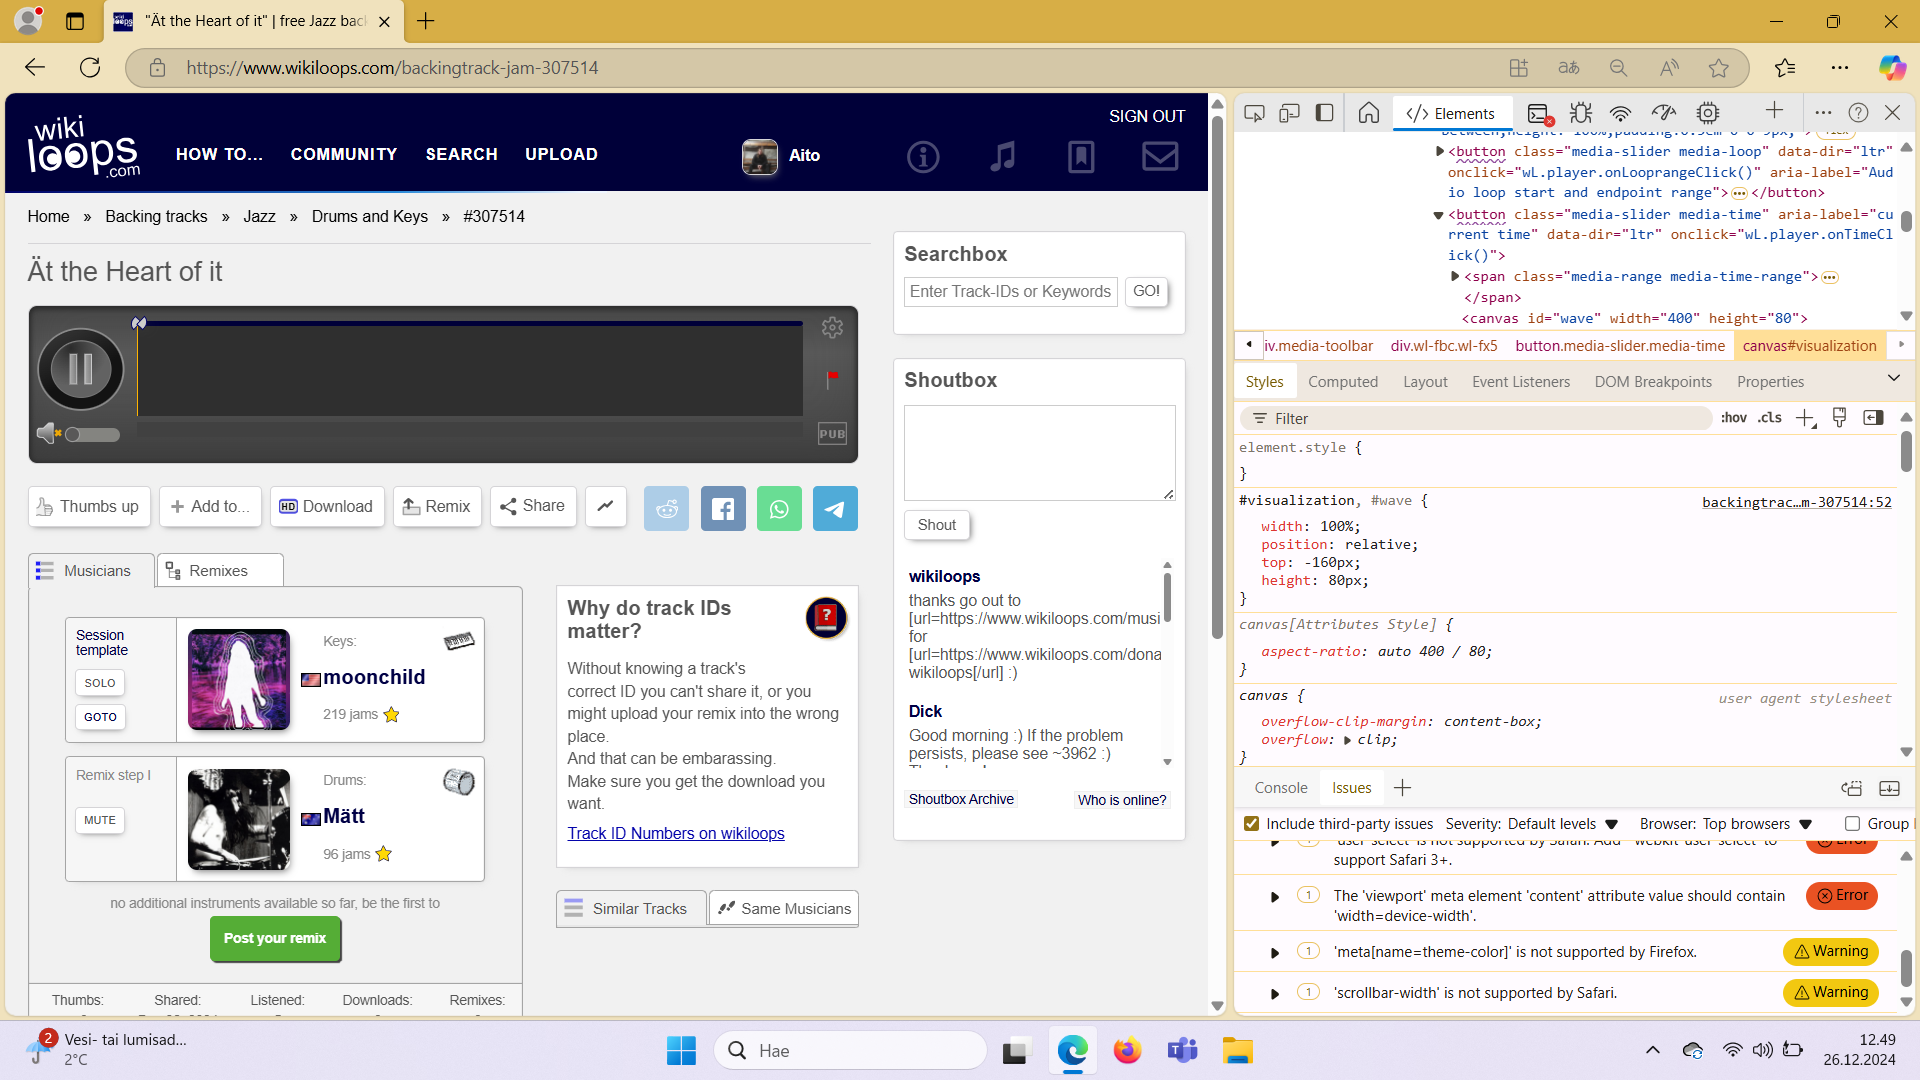1920x1080 pixels.
Task: Switch to Event Listeners tab
Action: tap(1520, 382)
